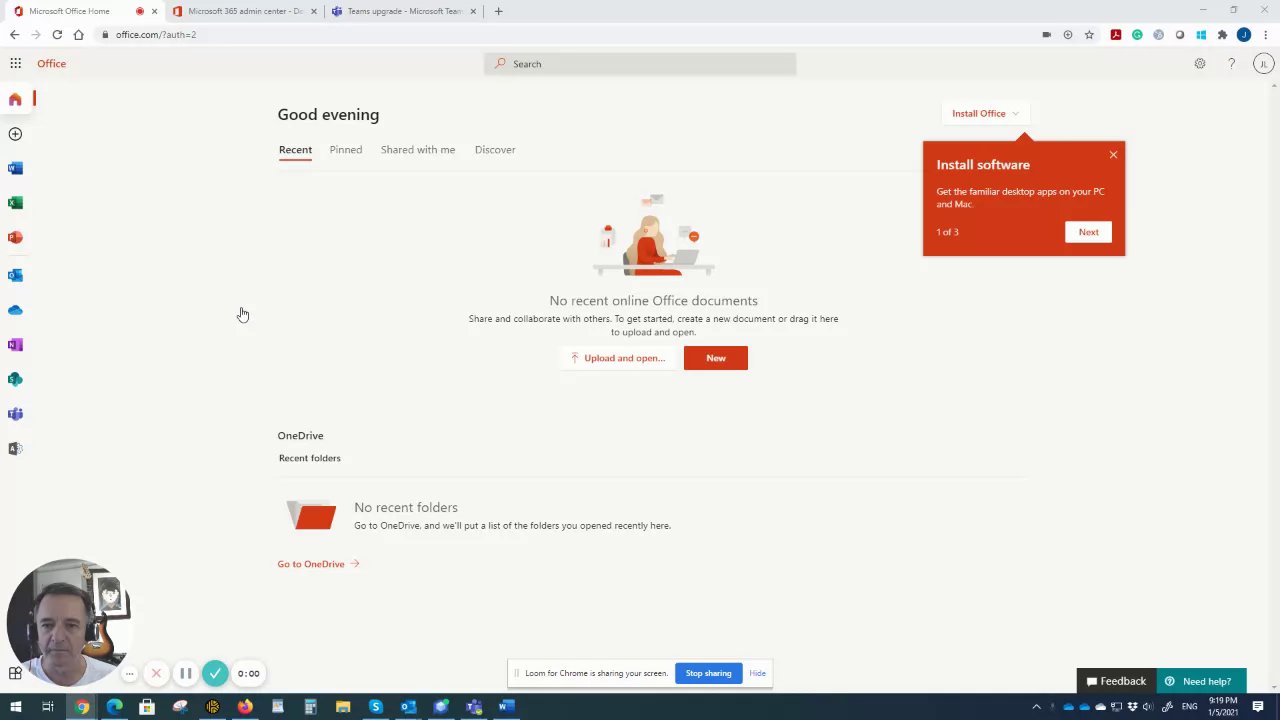Select Microsoft 365 admin center browser tab

[x=244, y=11]
